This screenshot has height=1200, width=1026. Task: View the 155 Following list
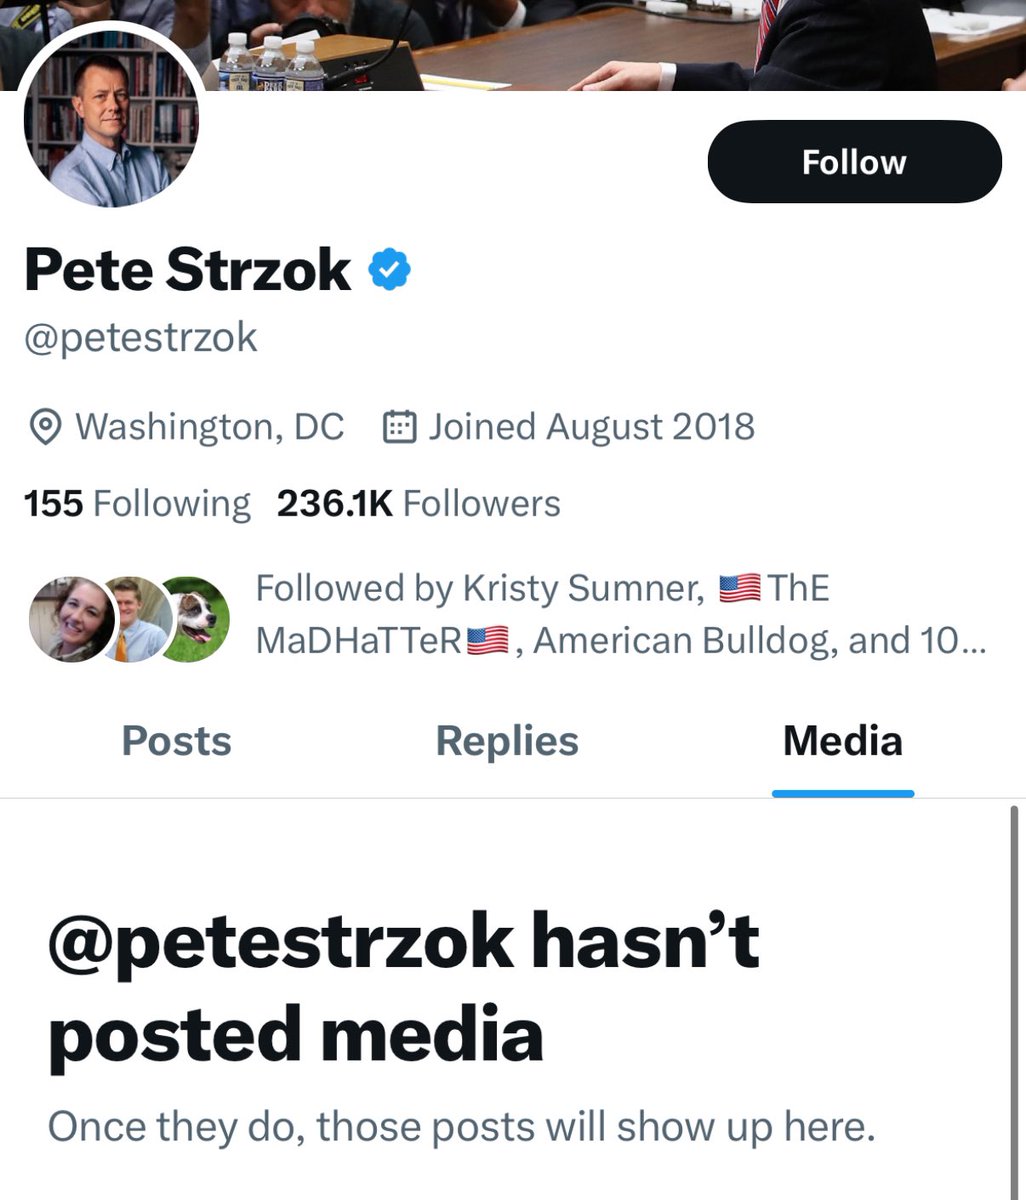pyautogui.click(x=137, y=503)
